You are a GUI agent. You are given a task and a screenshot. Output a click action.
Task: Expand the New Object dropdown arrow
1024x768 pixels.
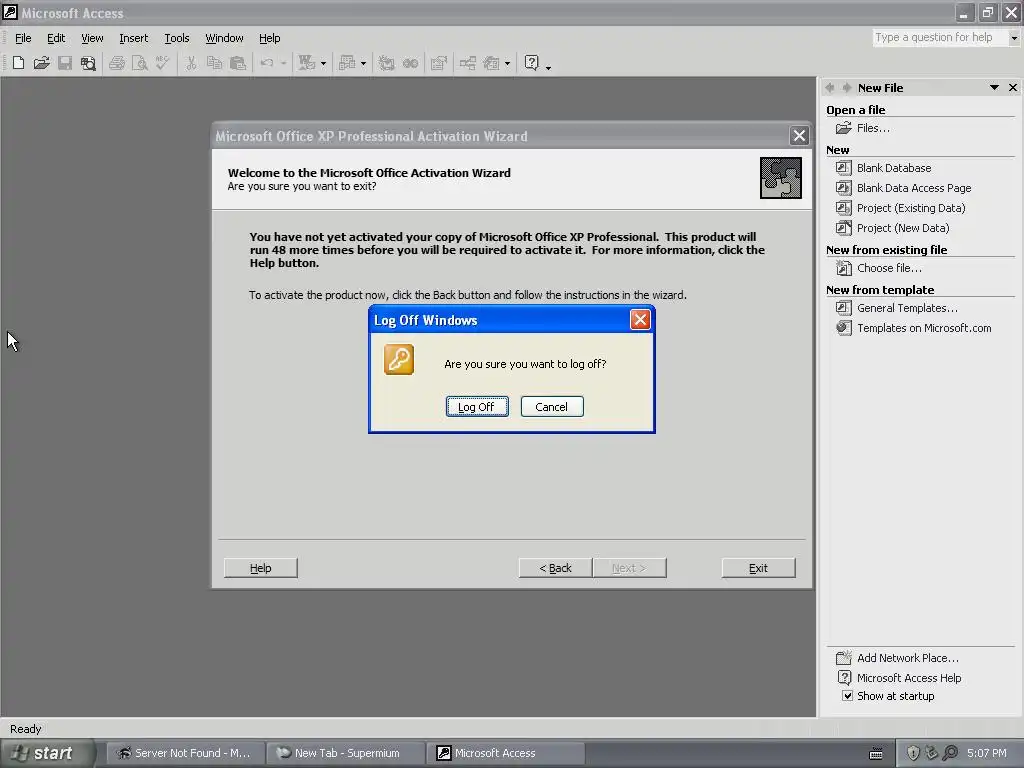click(507, 63)
